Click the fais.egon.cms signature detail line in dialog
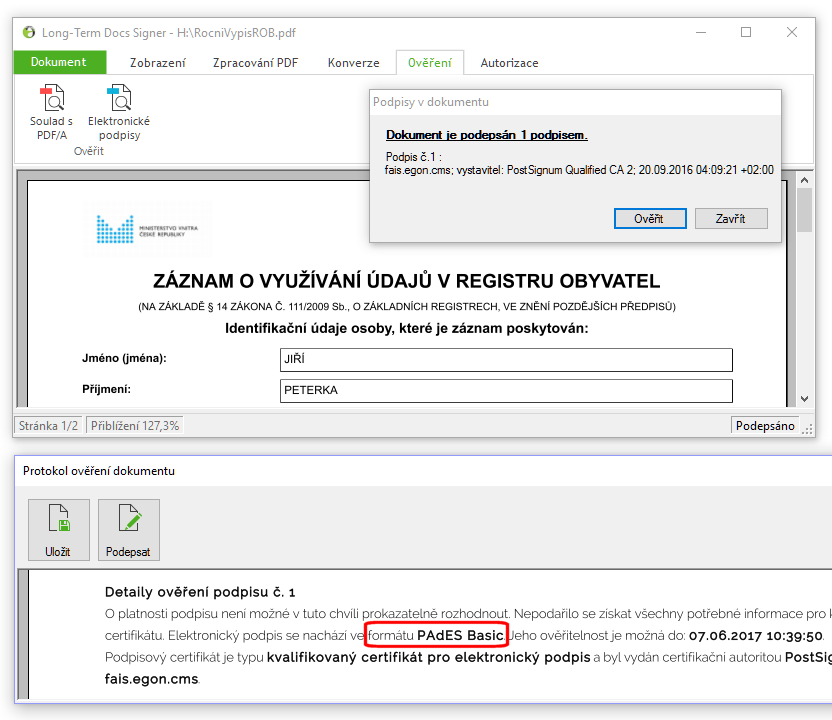 point(579,170)
